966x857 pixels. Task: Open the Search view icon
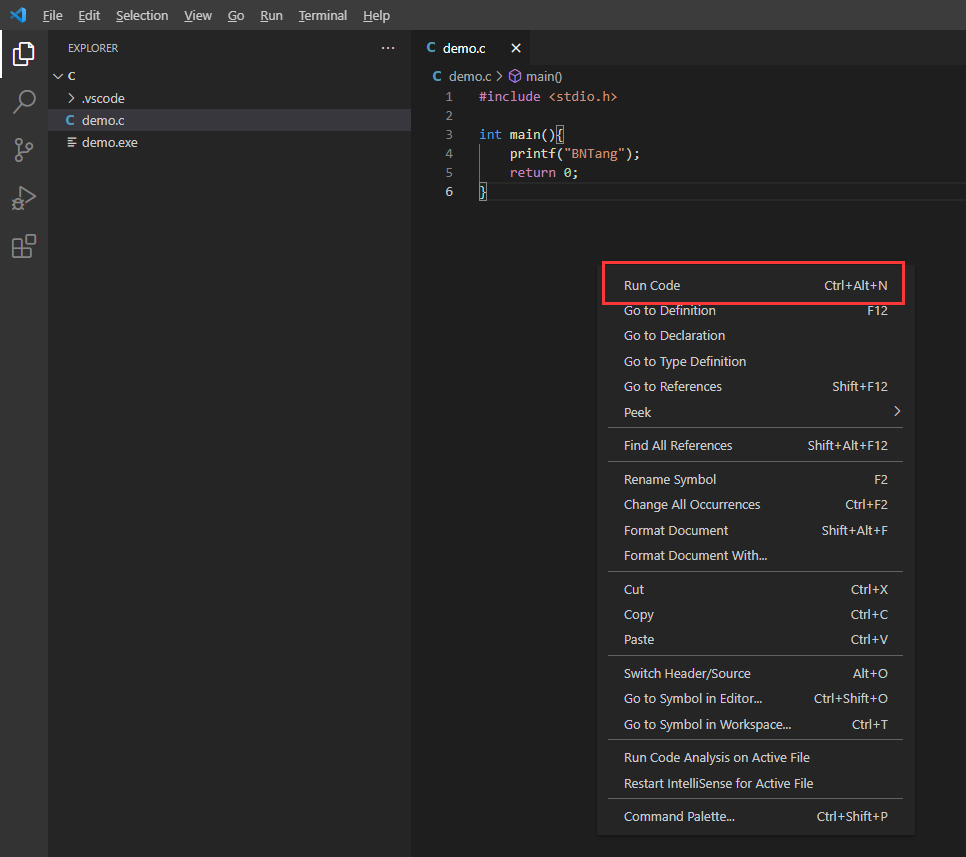click(x=24, y=102)
